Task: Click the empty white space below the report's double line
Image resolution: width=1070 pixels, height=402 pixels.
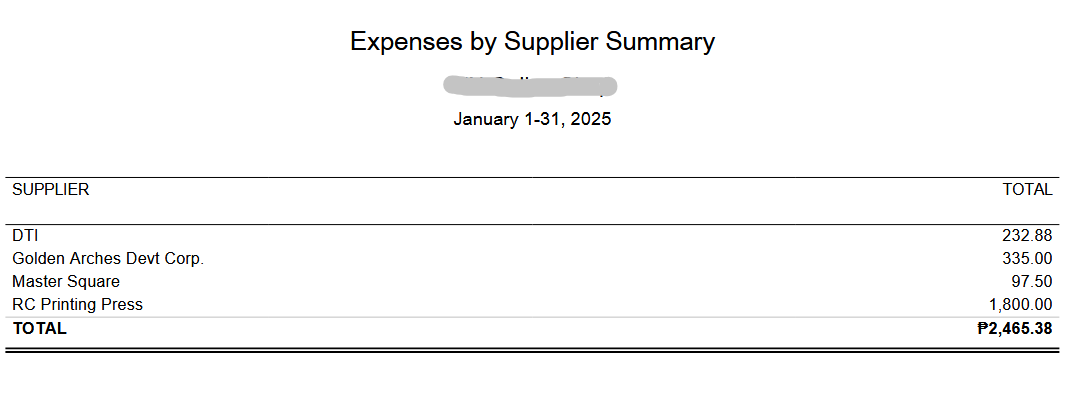Action: pos(532,380)
